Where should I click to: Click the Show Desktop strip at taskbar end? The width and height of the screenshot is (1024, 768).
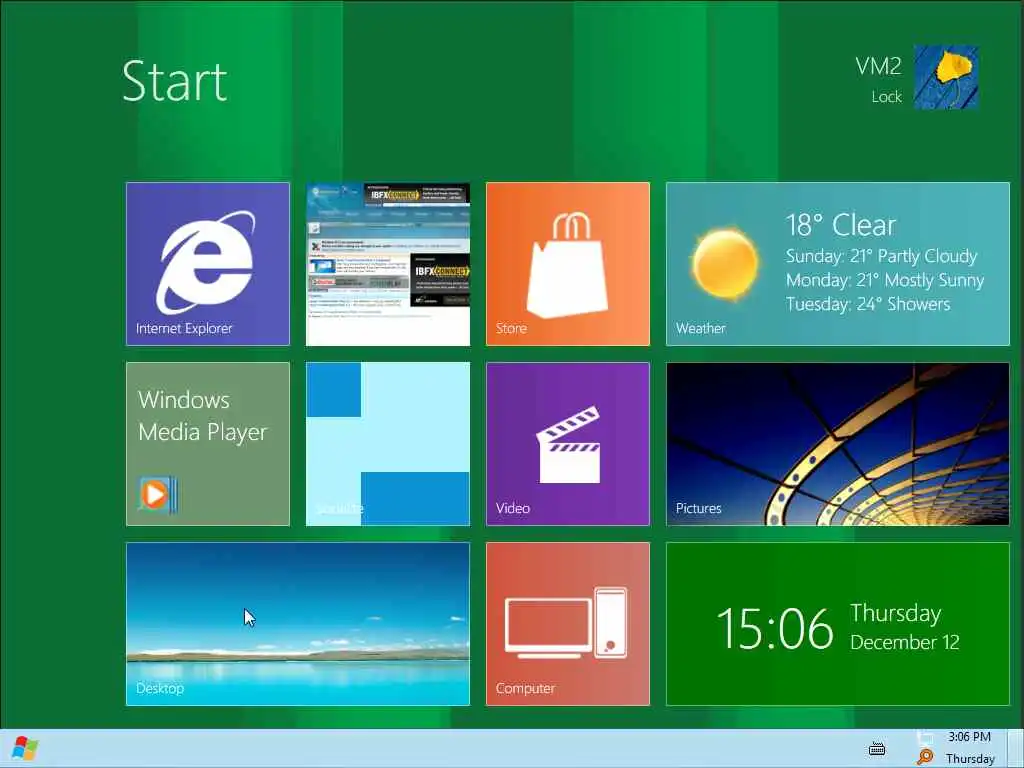tap(1016, 748)
